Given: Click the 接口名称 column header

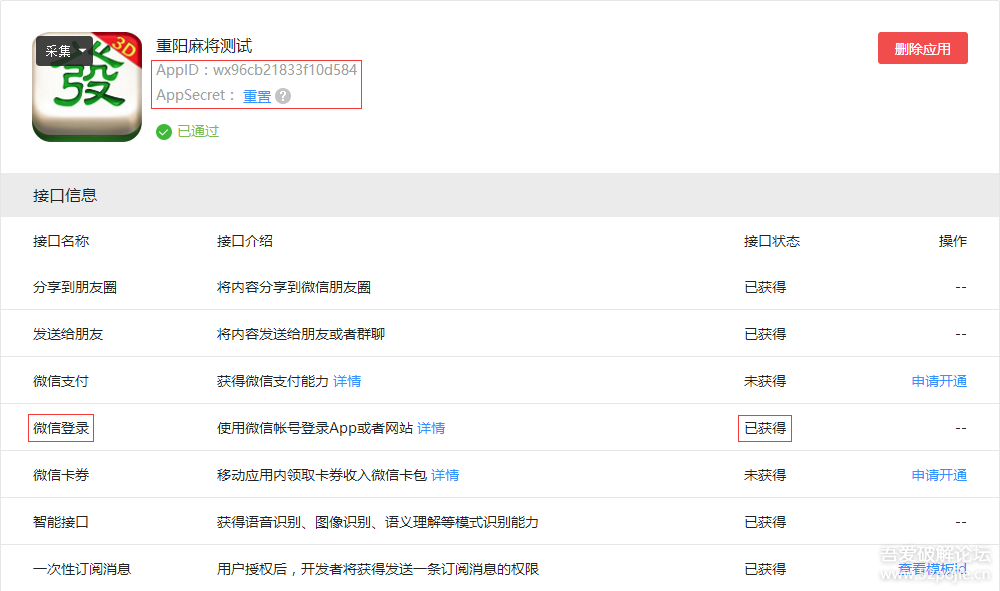Looking at the screenshot, I should click(61, 241).
